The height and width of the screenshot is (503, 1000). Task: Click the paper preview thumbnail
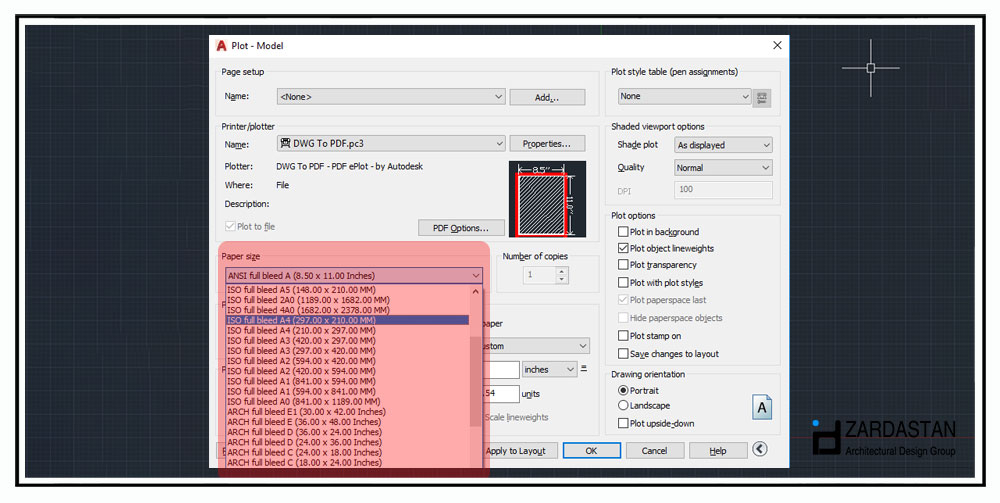pos(545,198)
